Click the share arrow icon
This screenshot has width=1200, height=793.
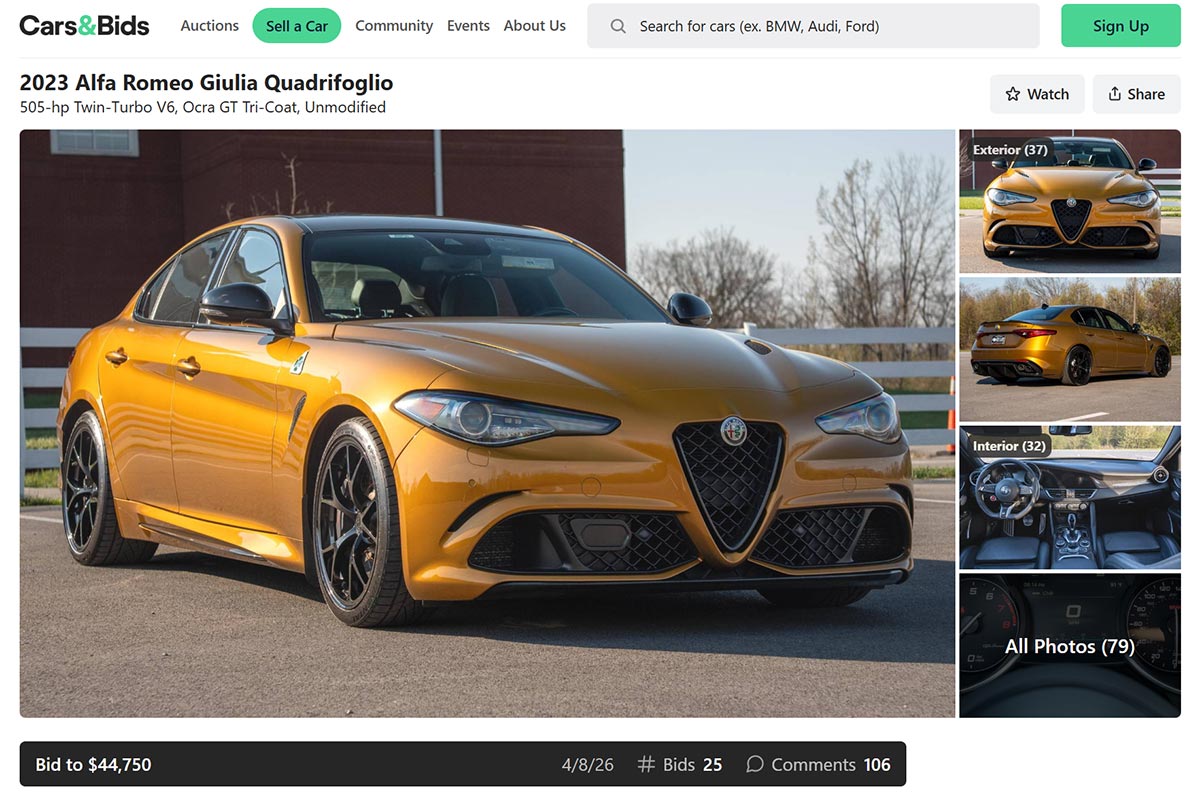[1114, 94]
